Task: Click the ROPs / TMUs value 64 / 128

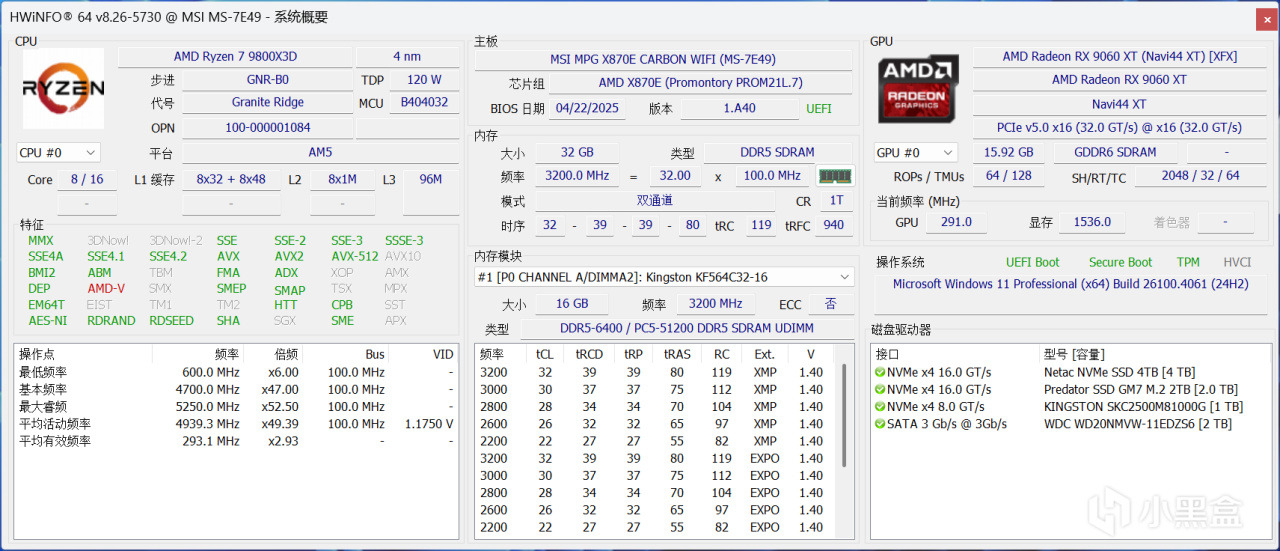Action: (1008, 175)
